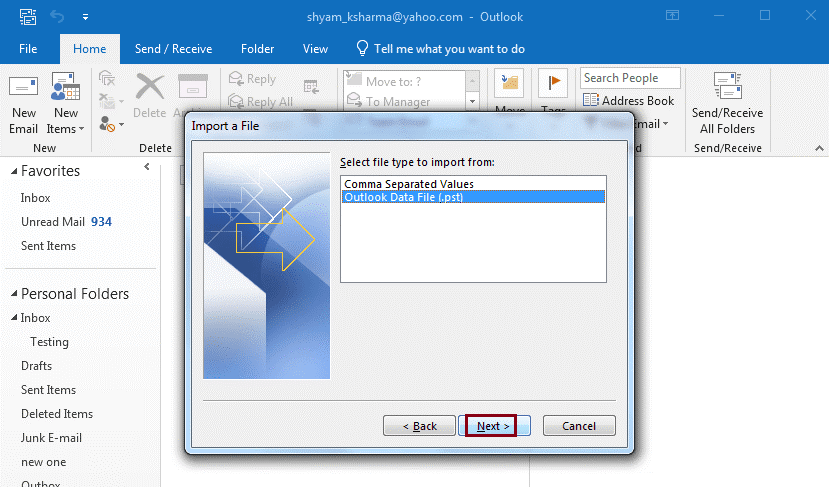The width and height of the screenshot is (829, 487).
Task: Click the Next button in dialog
Action: (492, 426)
